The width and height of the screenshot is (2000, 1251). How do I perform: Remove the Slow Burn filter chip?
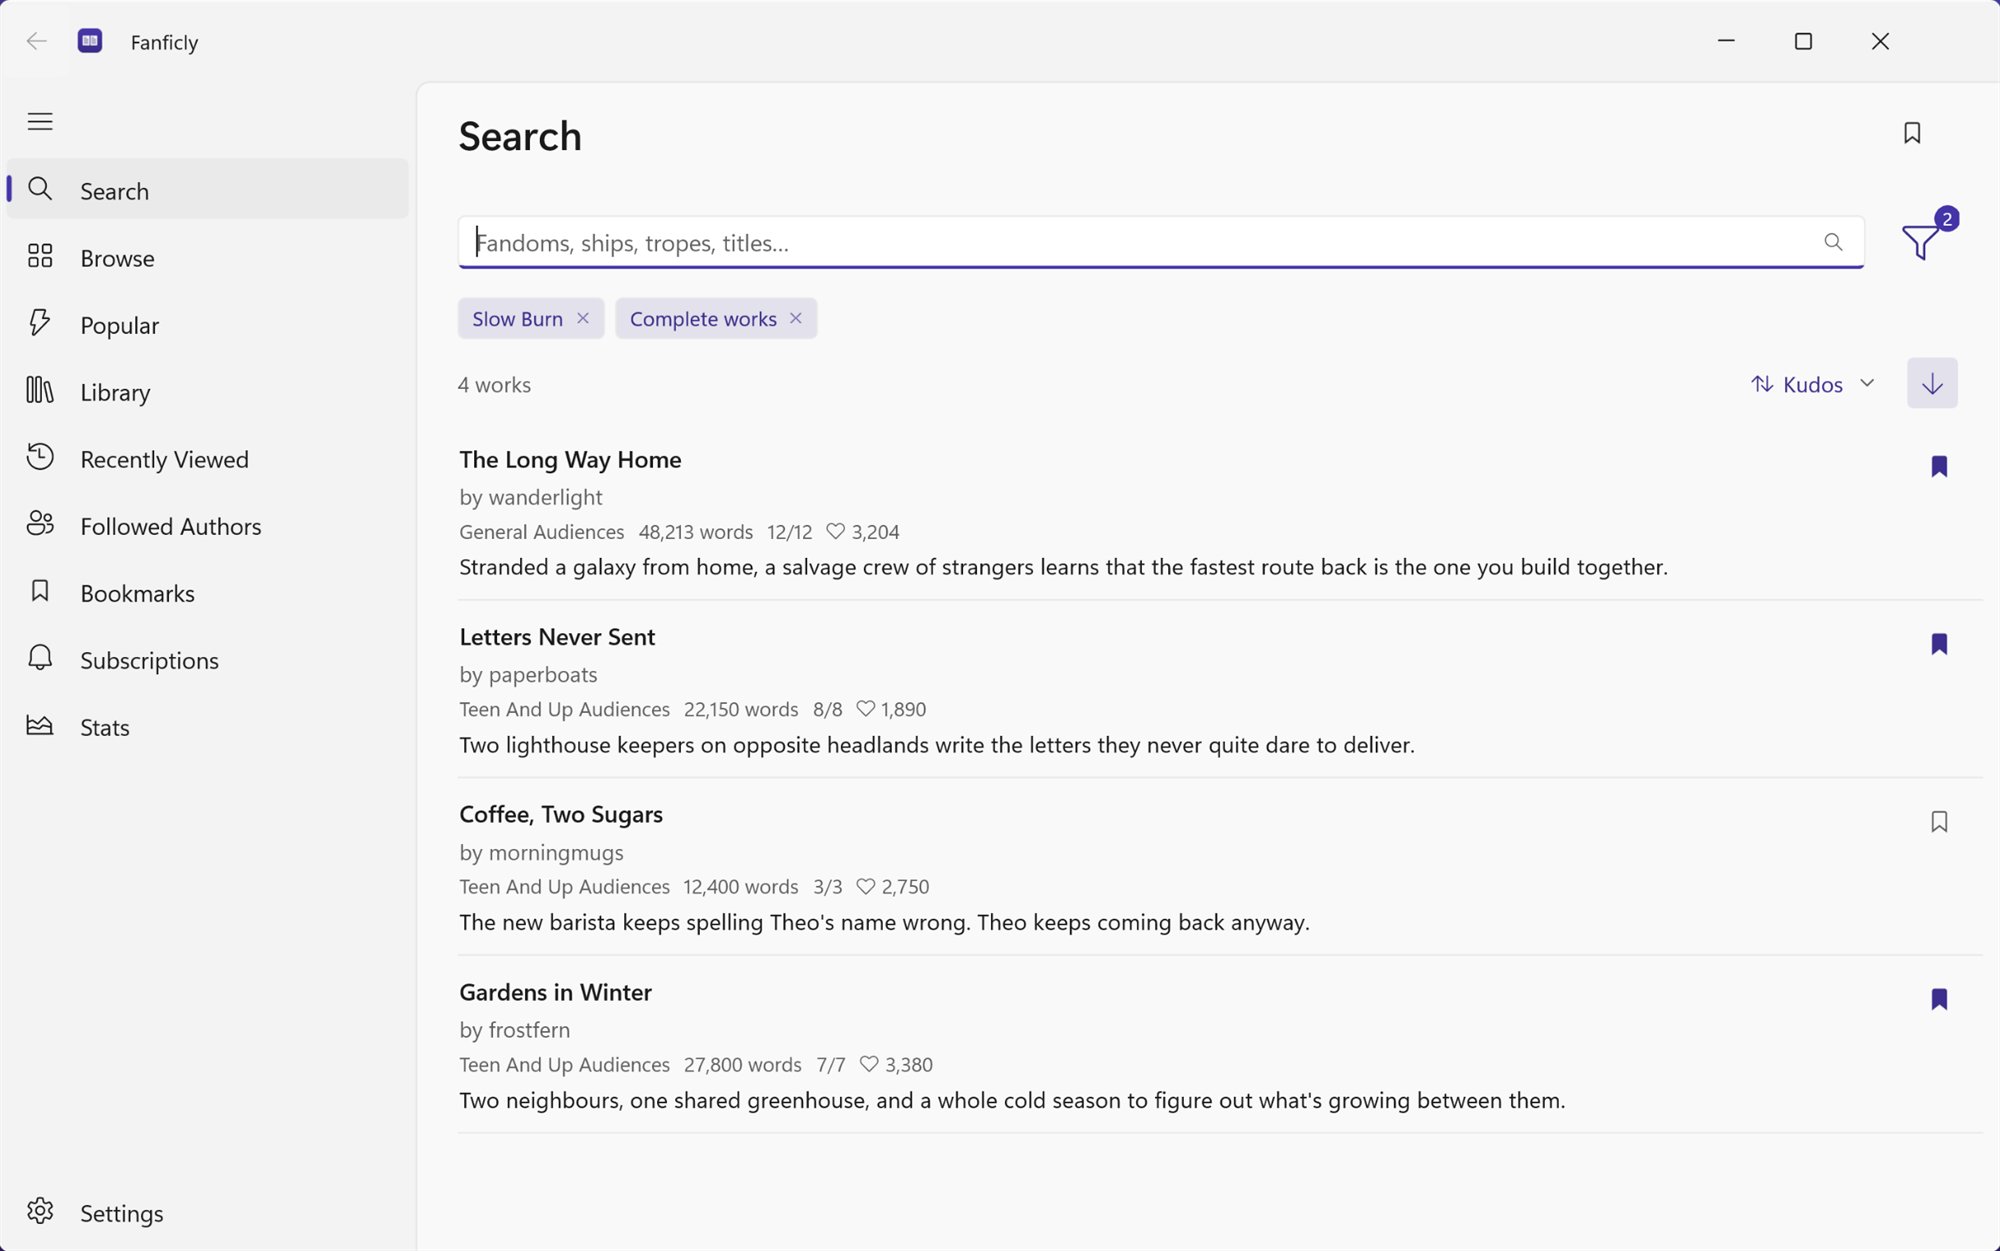tap(583, 318)
